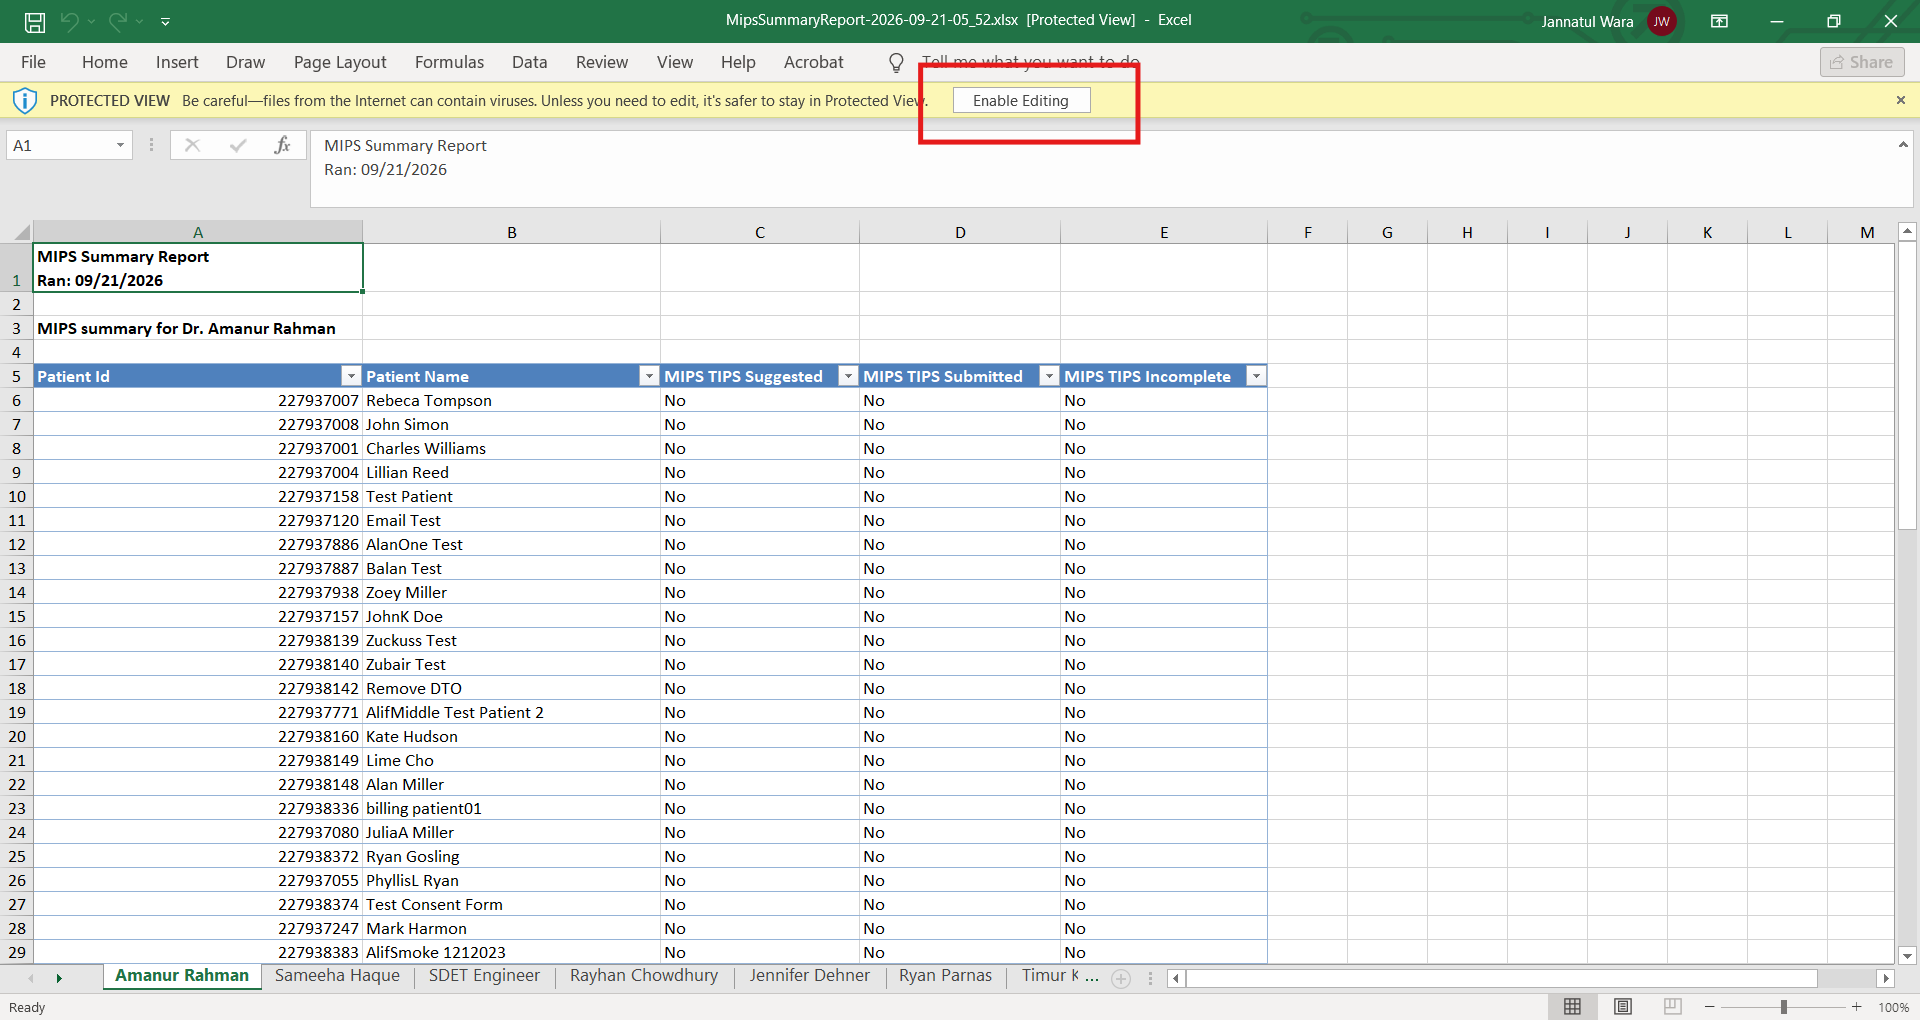
Task: Open the Formulas ribbon tab
Action: 449,62
